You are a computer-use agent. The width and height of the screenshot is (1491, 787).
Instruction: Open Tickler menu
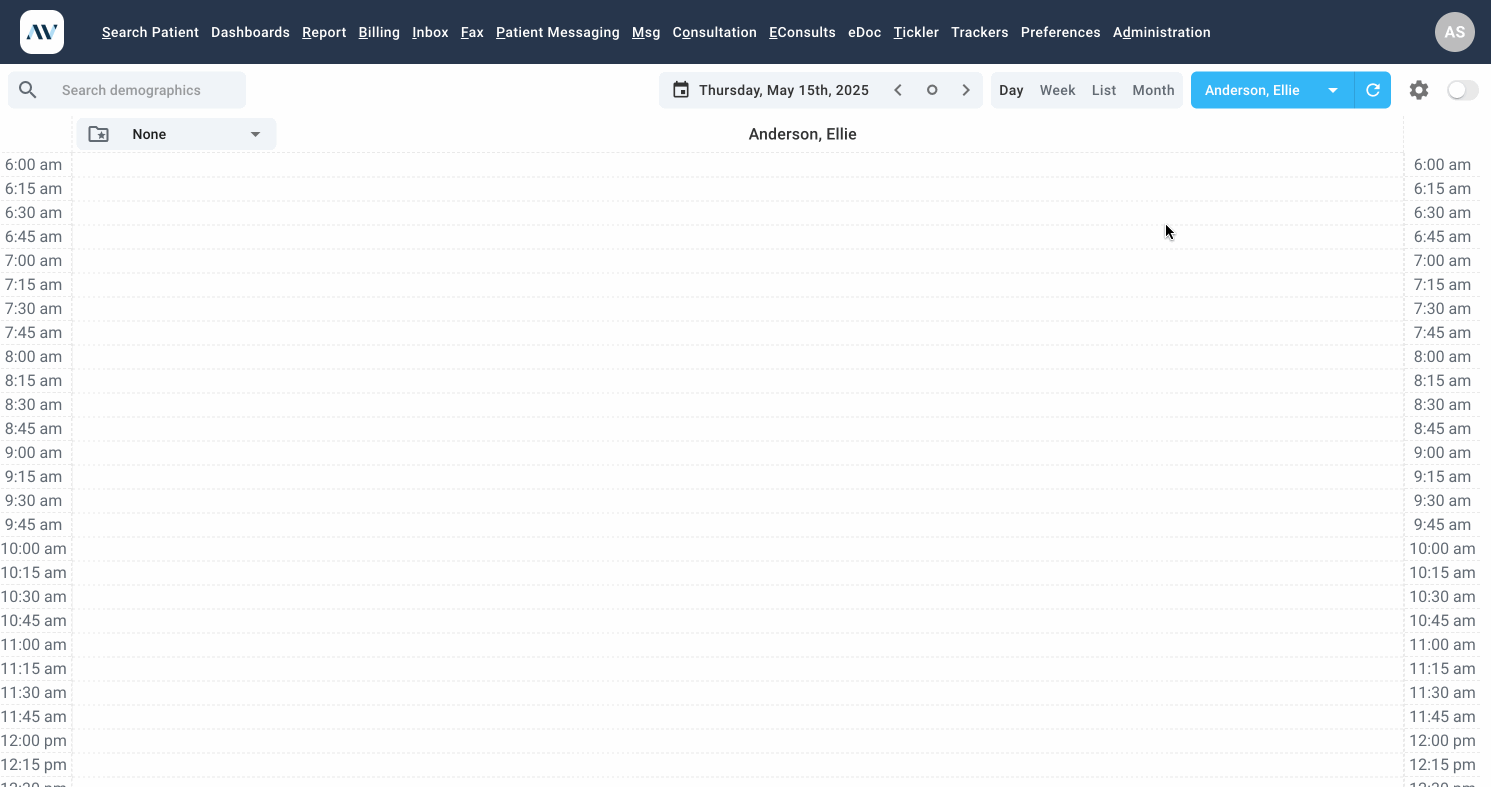point(916,32)
